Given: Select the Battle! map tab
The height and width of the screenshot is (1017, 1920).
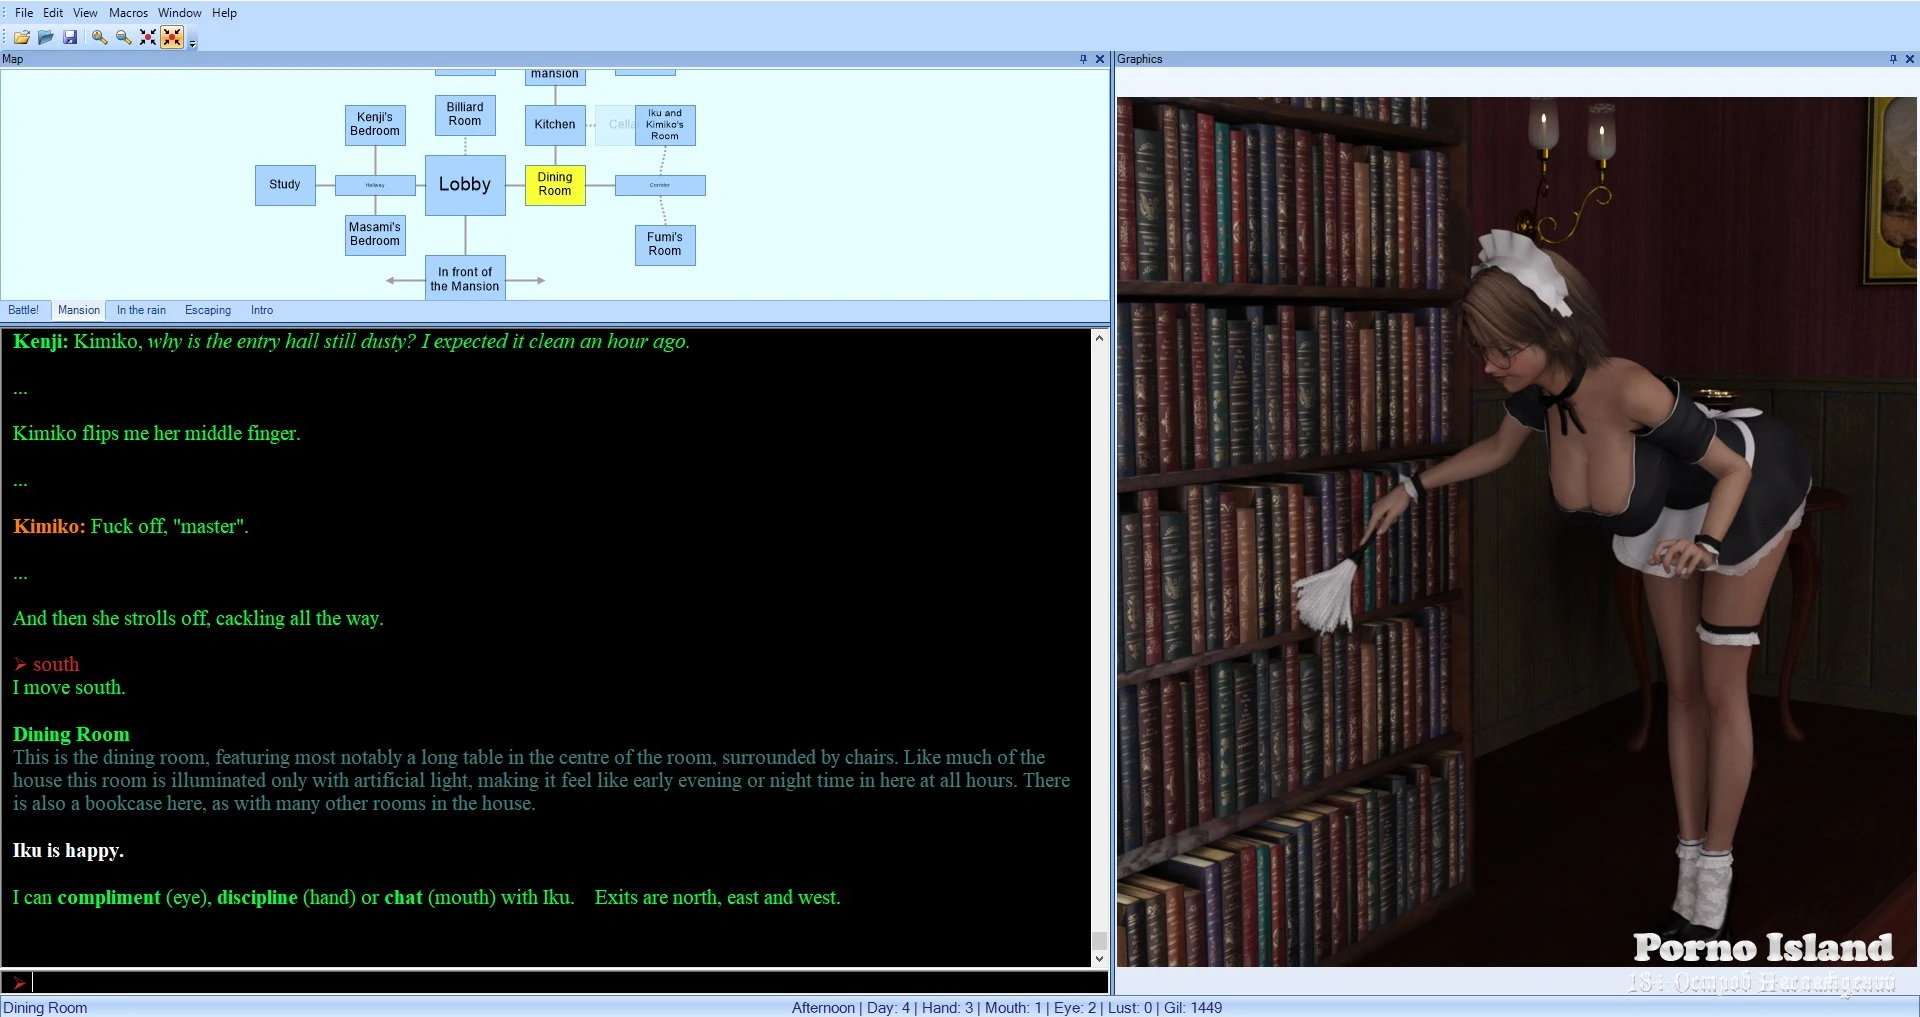Looking at the screenshot, I should [23, 310].
